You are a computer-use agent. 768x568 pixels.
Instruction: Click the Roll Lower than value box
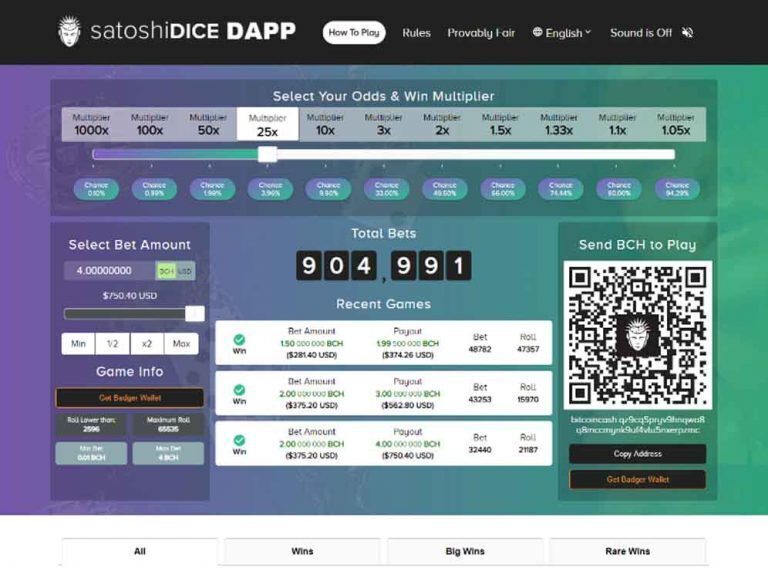91,425
